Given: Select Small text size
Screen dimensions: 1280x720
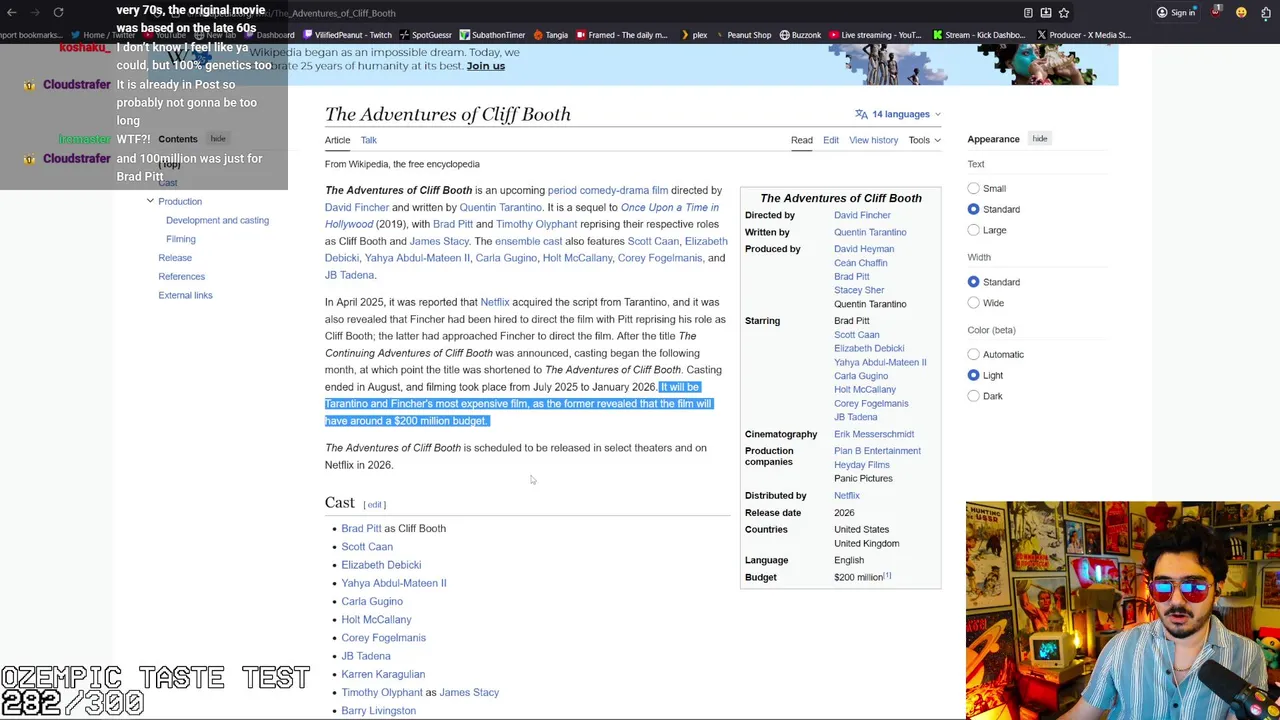Looking at the screenshot, I should click(x=973, y=188).
